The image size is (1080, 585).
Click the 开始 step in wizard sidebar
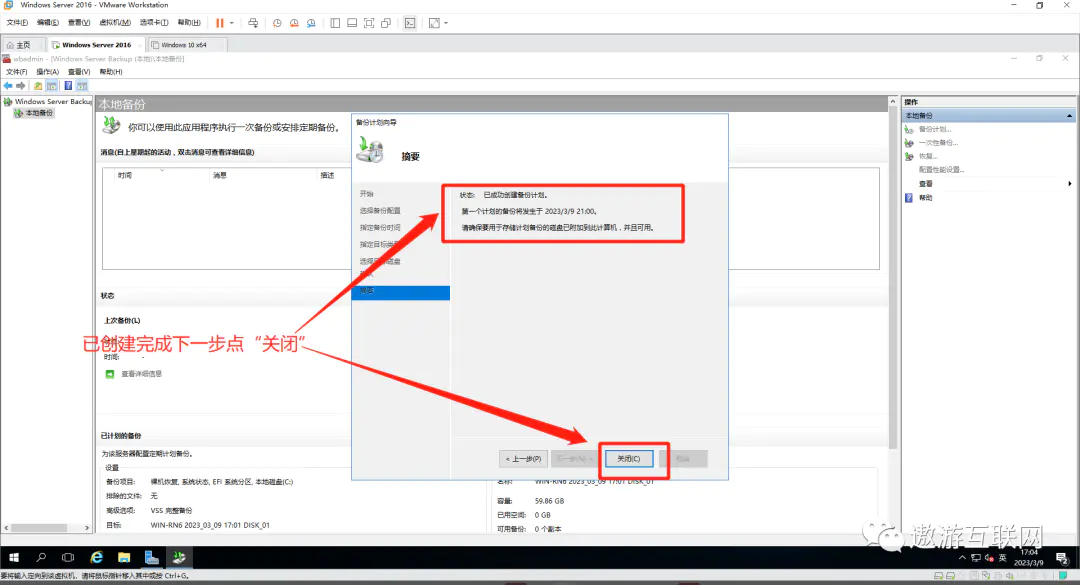[366, 194]
